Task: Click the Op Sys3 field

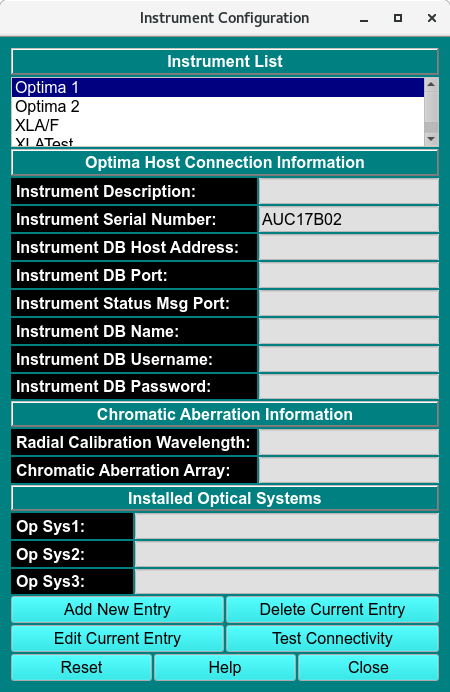Action: click(287, 581)
